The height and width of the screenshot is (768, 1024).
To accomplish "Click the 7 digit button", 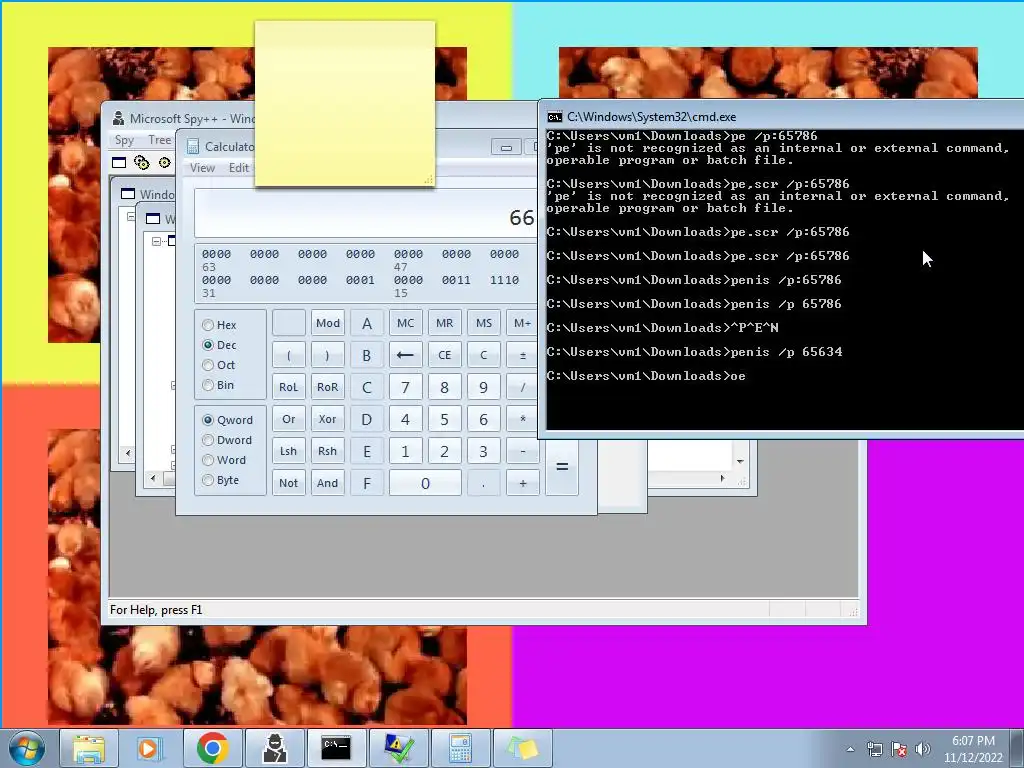I will pyautogui.click(x=406, y=387).
